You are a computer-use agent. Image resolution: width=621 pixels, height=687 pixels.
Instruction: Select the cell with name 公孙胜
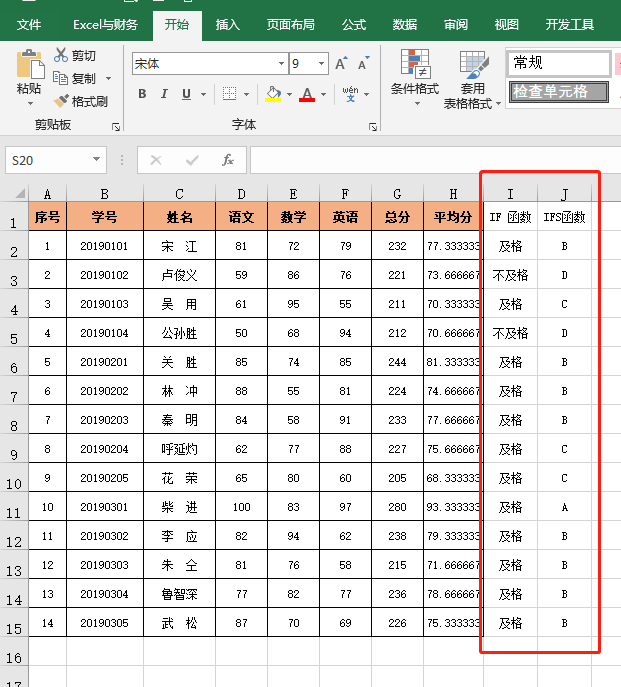[x=179, y=333]
